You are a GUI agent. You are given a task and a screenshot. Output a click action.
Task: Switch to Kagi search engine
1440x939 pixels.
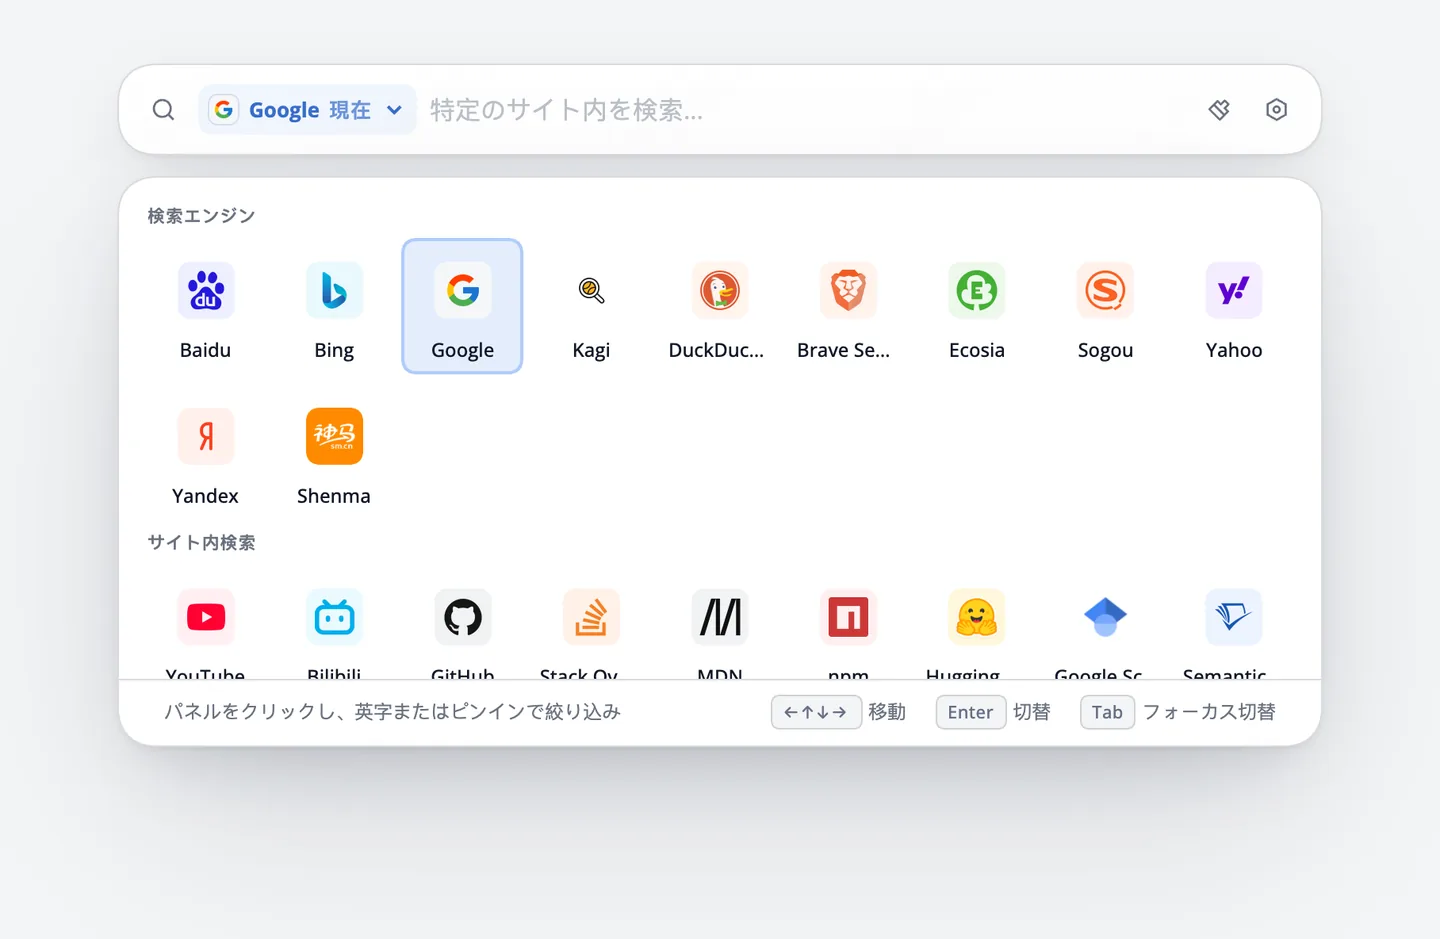(591, 306)
